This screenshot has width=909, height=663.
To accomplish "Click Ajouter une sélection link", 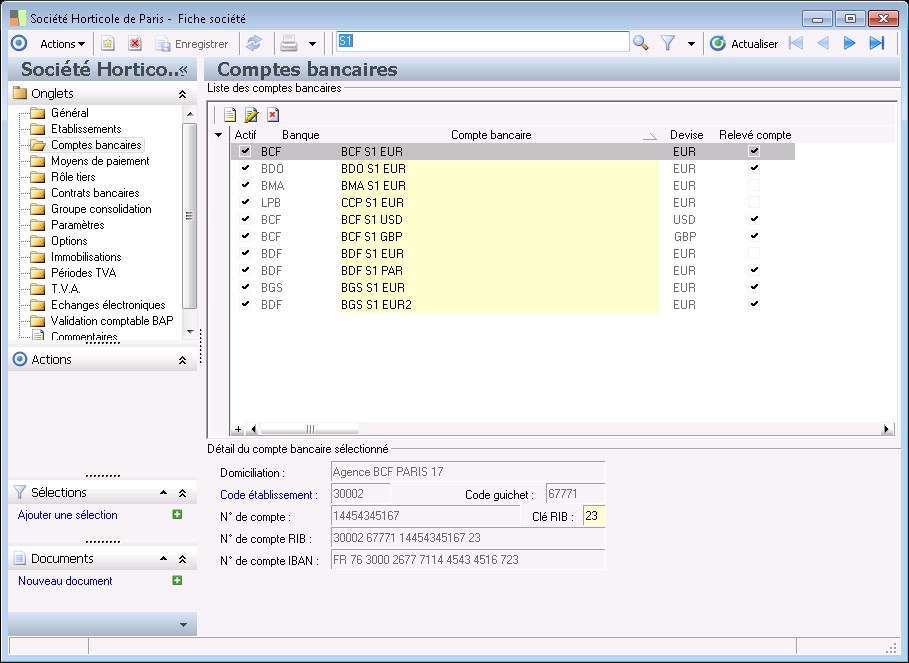I will point(68,515).
